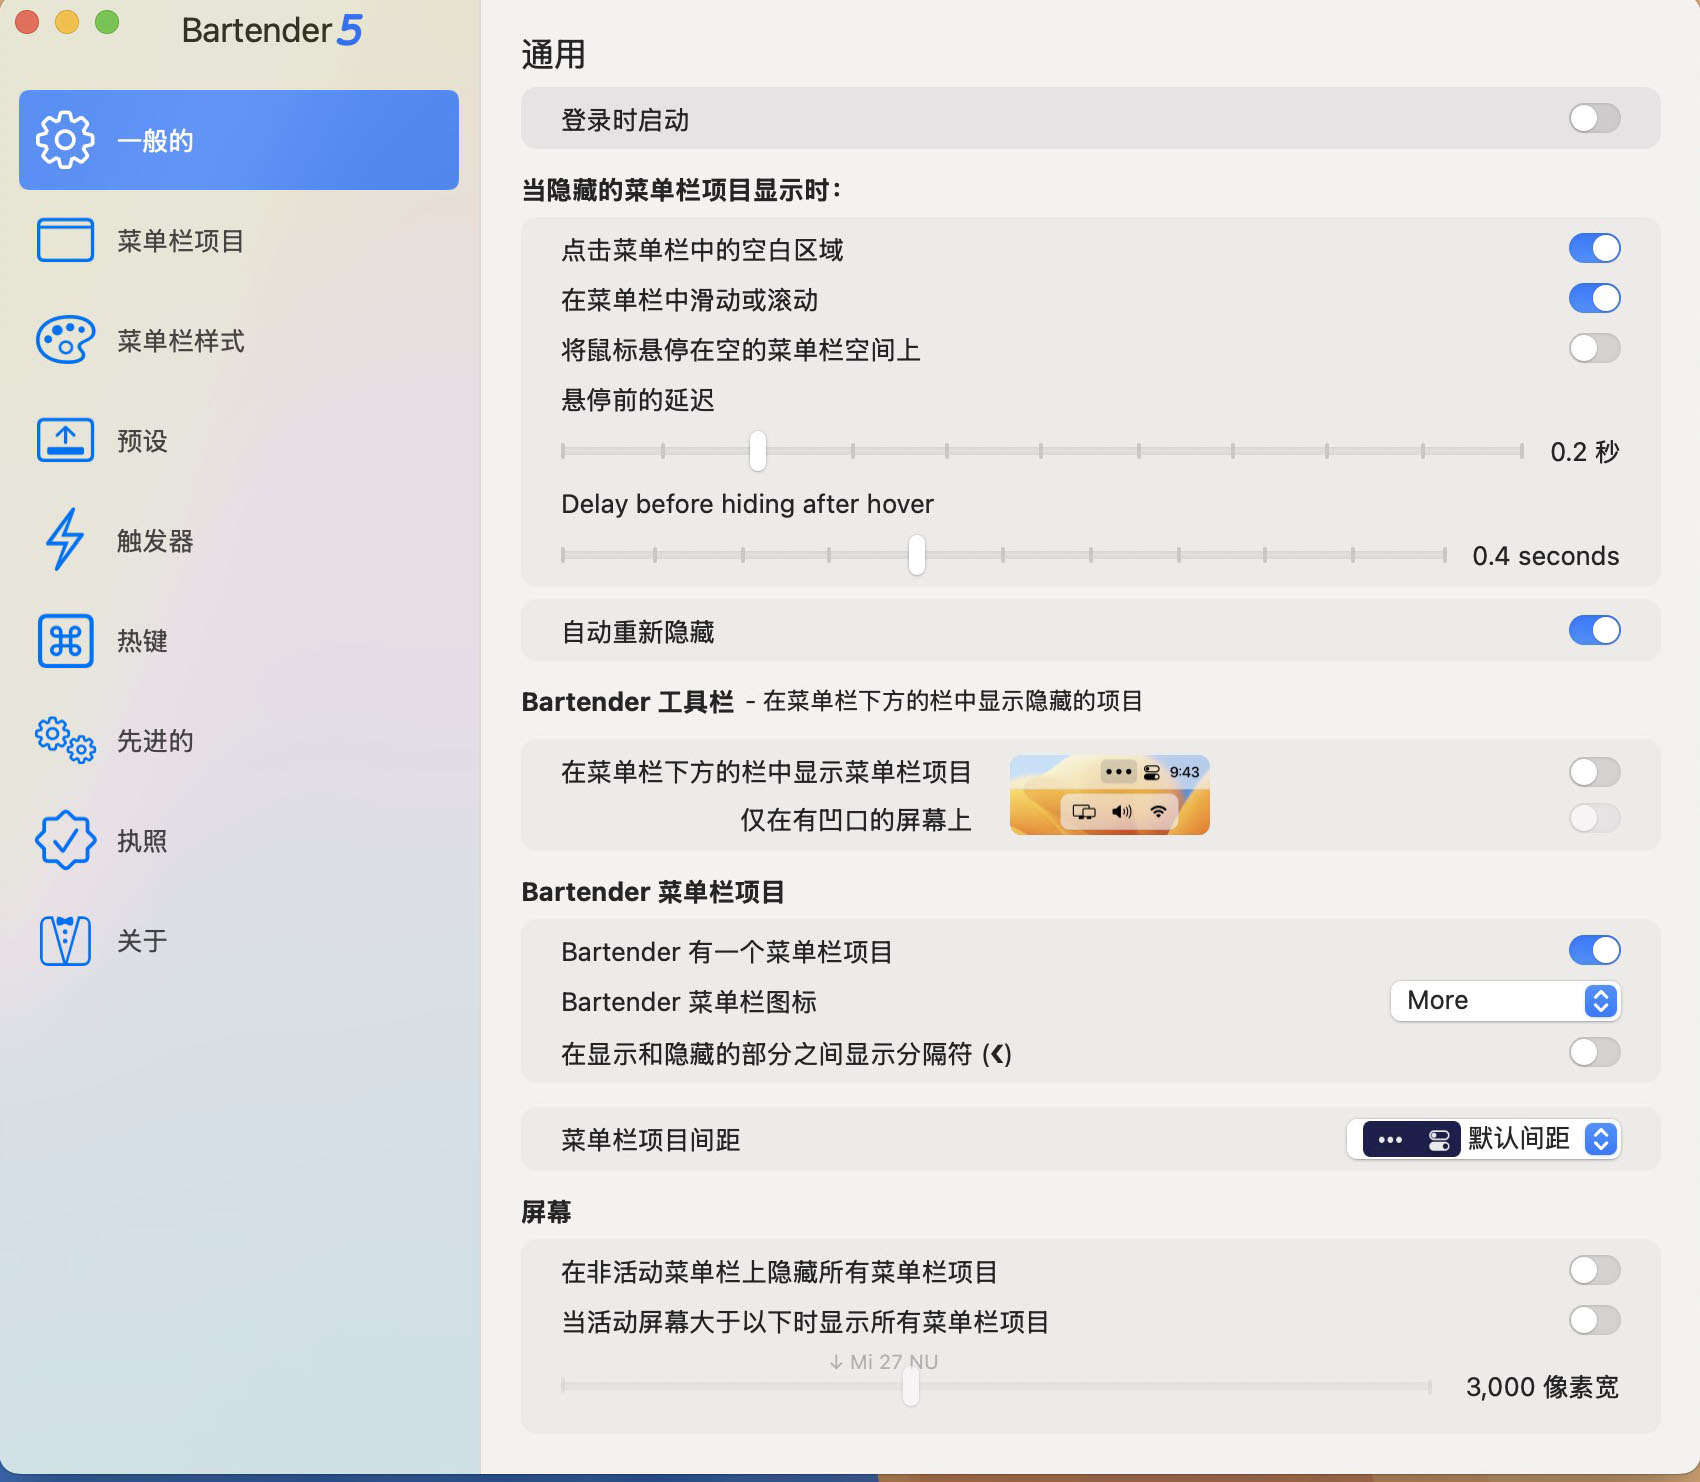Click the 0.4 seconds value
This screenshot has height=1482, width=1700.
coord(1545,556)
